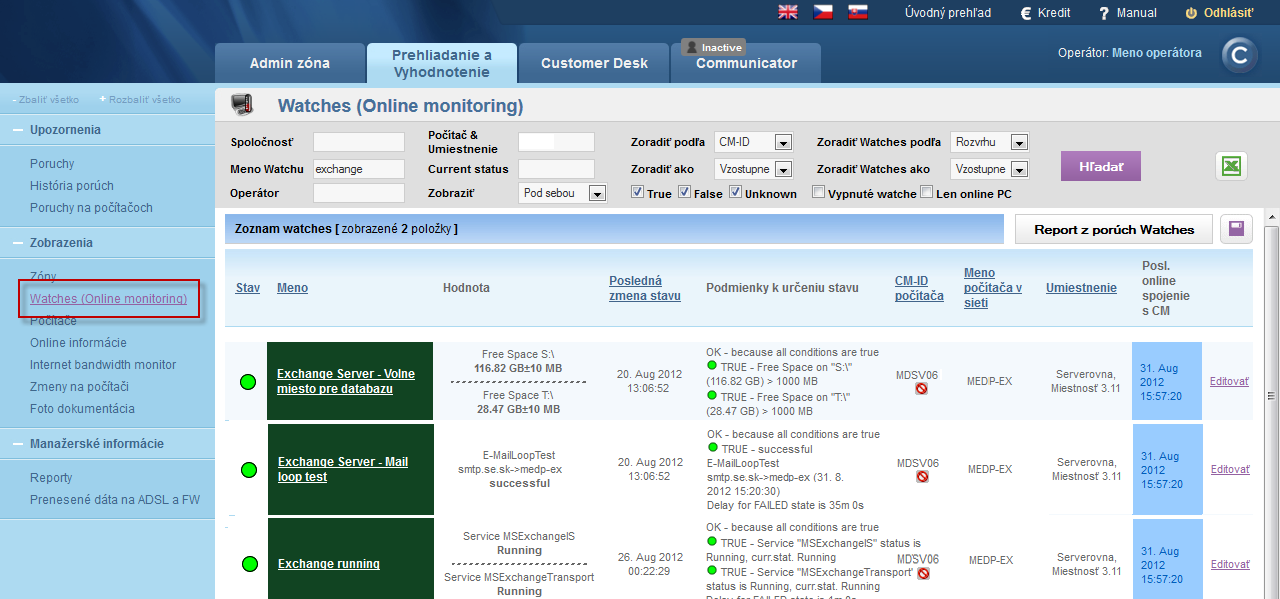Toggle the False checkbox

point(685,193)
